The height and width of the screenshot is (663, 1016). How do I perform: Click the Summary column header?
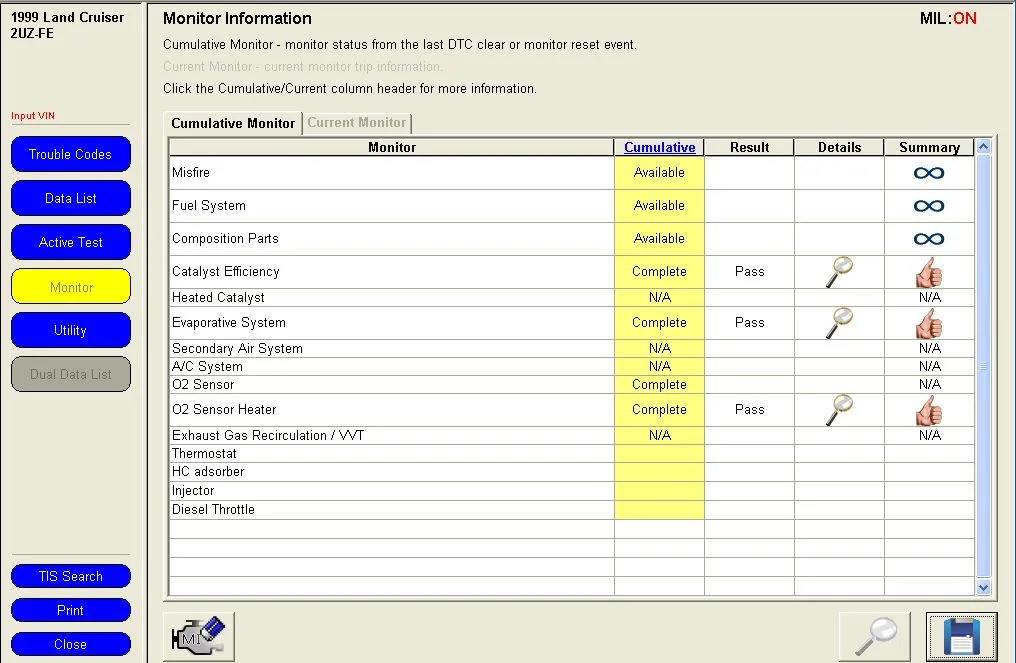pyautogui.click(x=929, y=148)
